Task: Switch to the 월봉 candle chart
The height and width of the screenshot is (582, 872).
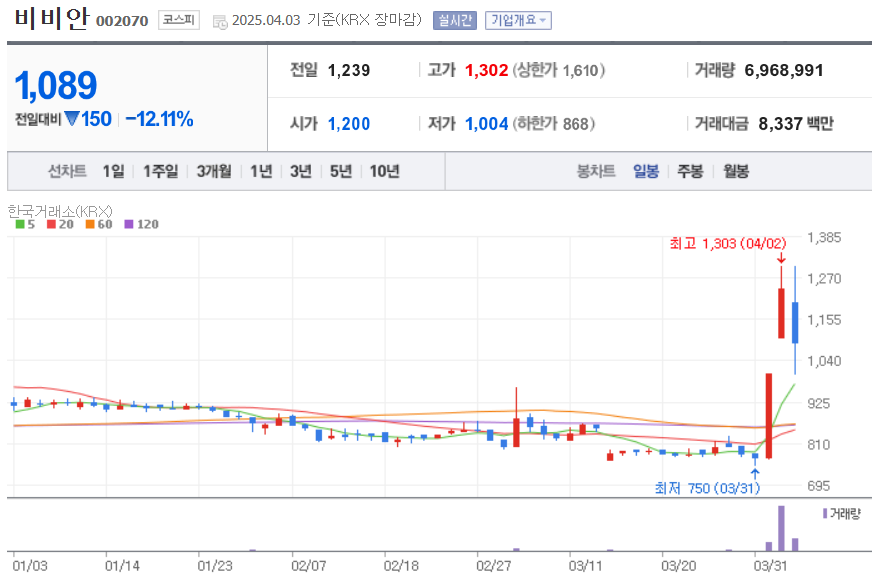Action: pos(736,171)
